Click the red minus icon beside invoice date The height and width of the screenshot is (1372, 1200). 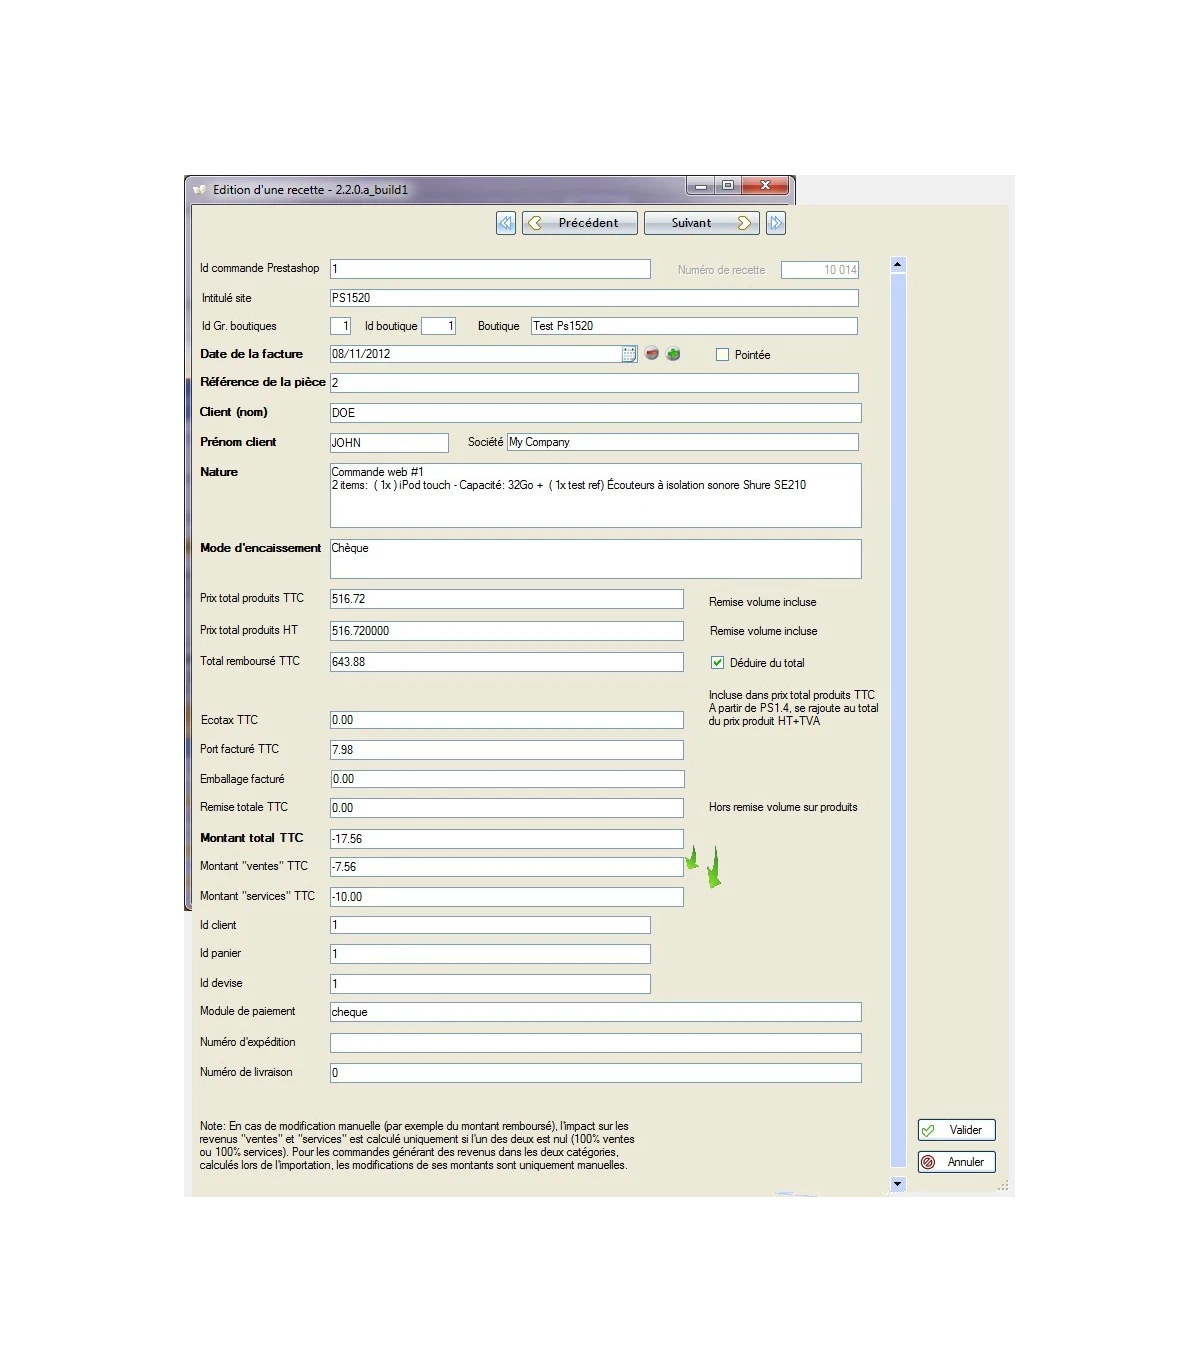point(652,354)
